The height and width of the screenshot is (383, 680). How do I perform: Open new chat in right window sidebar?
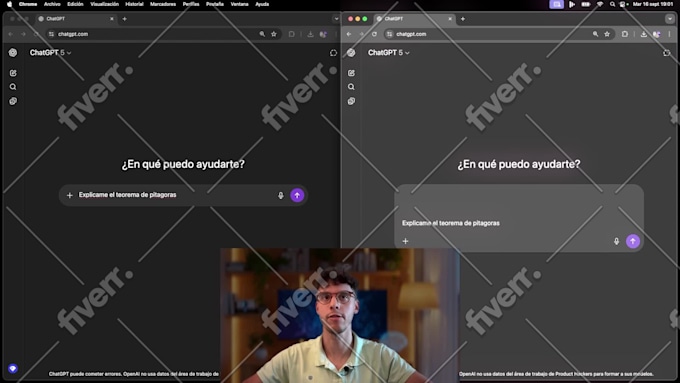(351, 73)
